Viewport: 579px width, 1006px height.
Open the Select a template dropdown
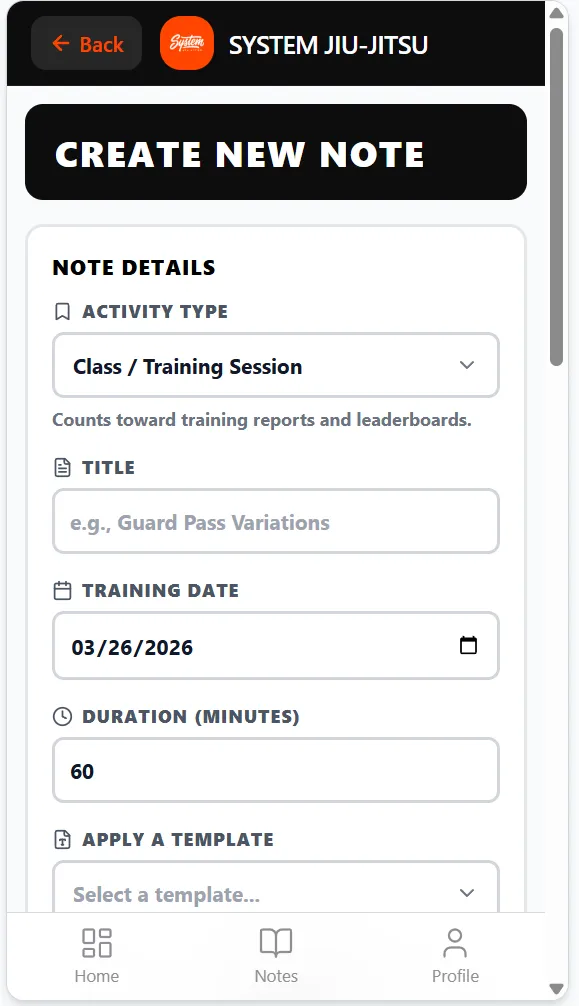click(276, 888)
